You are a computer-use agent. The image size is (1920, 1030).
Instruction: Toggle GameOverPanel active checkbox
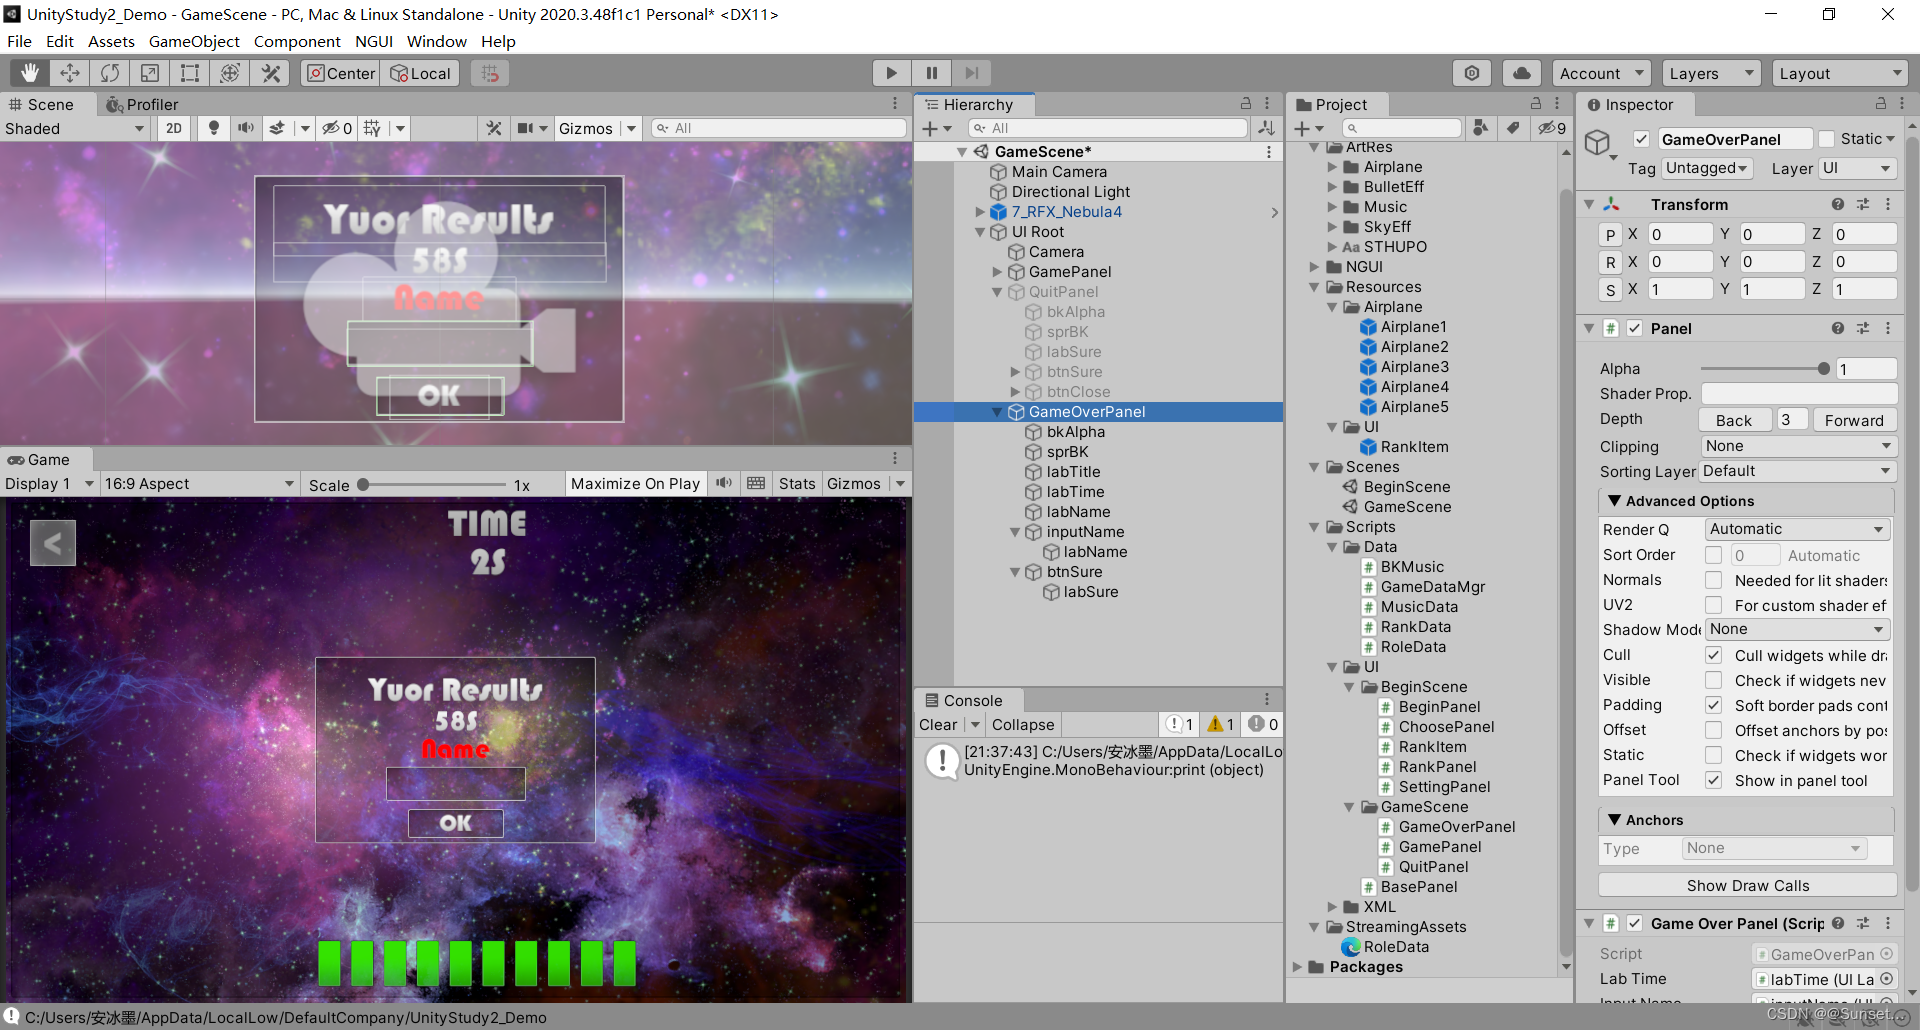pyautogui.click(x=1641, y=139)
